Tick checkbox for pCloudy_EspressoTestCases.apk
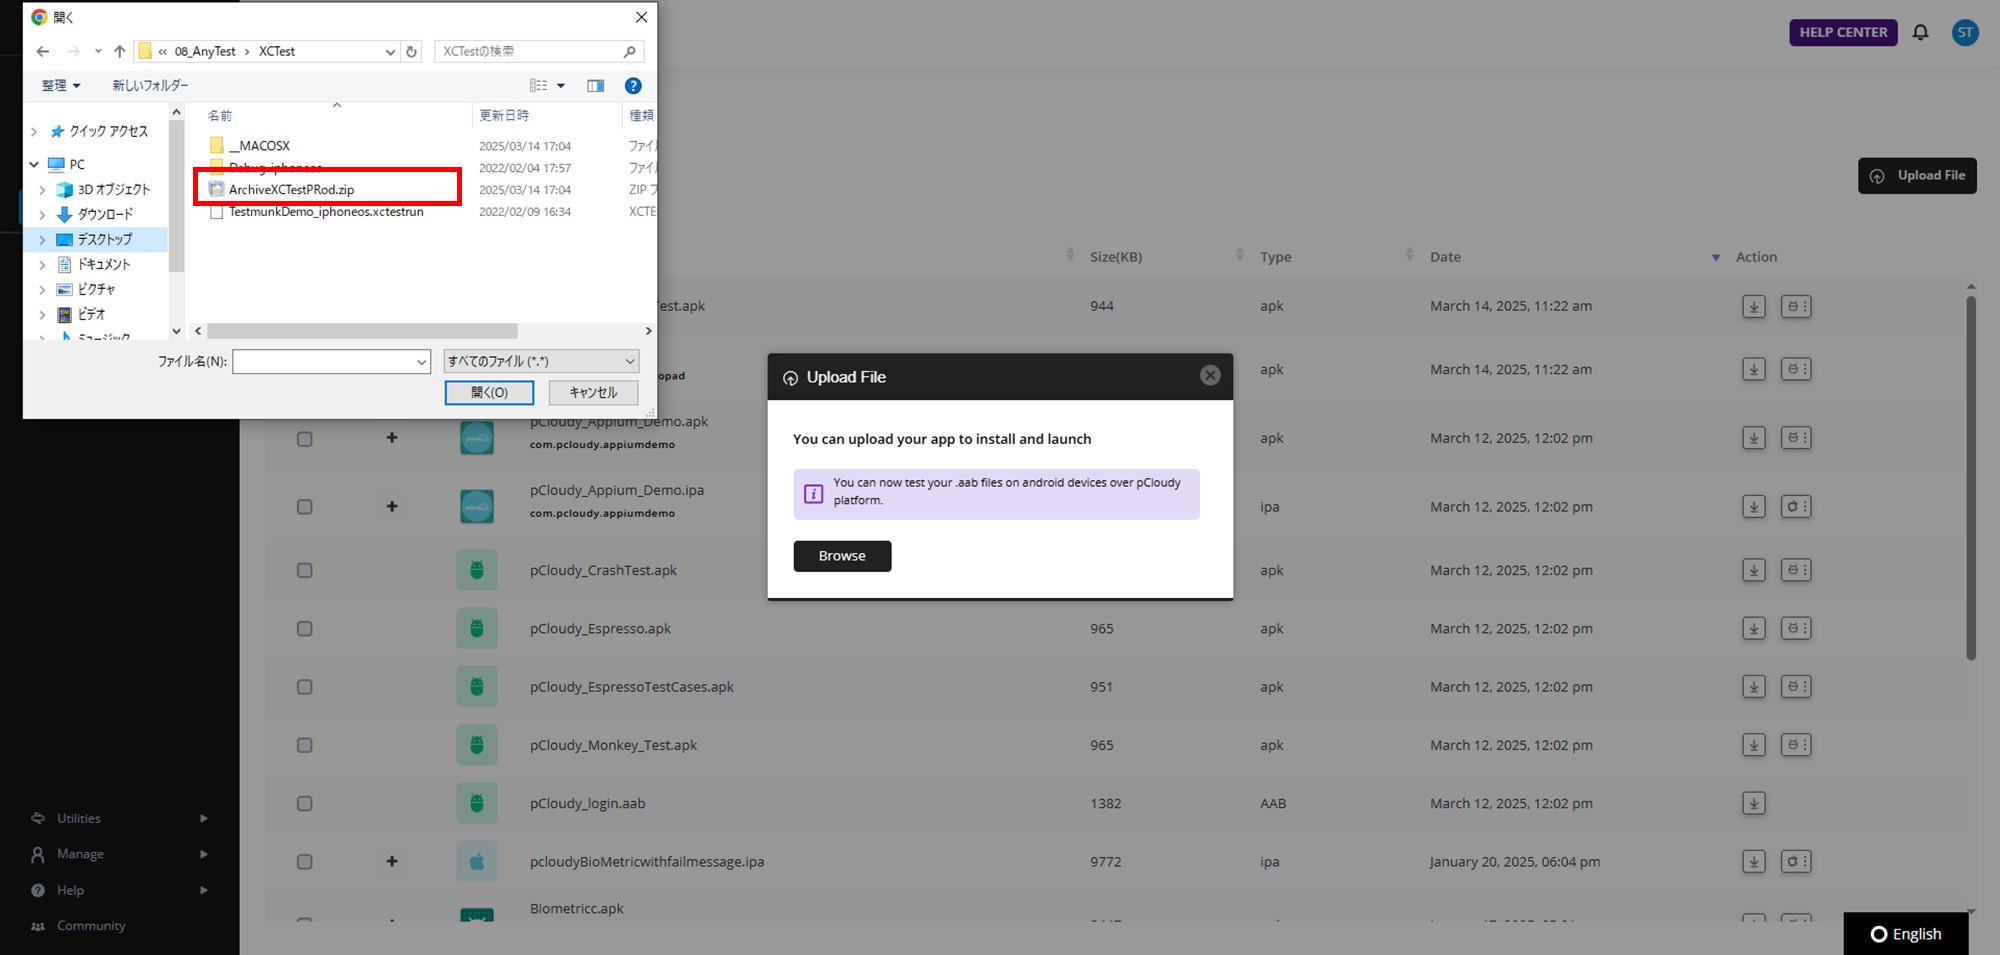The height and width of the screenshot is (955, 2000). tap(305, 687)
